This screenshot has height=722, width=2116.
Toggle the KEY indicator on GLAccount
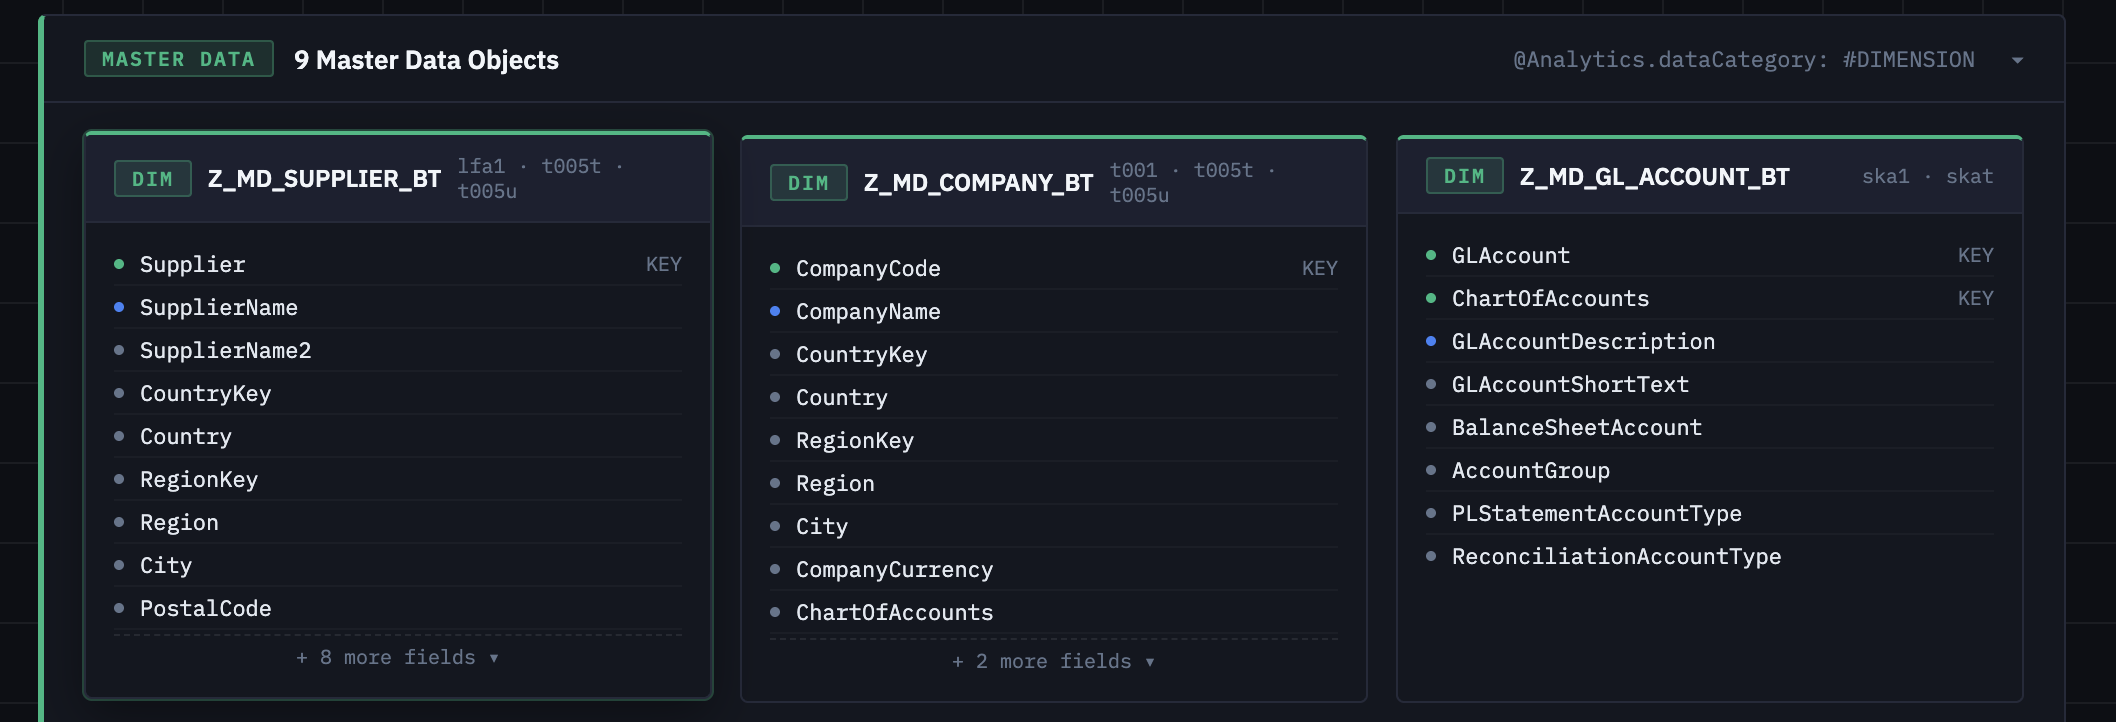[x=1977, y=255]
